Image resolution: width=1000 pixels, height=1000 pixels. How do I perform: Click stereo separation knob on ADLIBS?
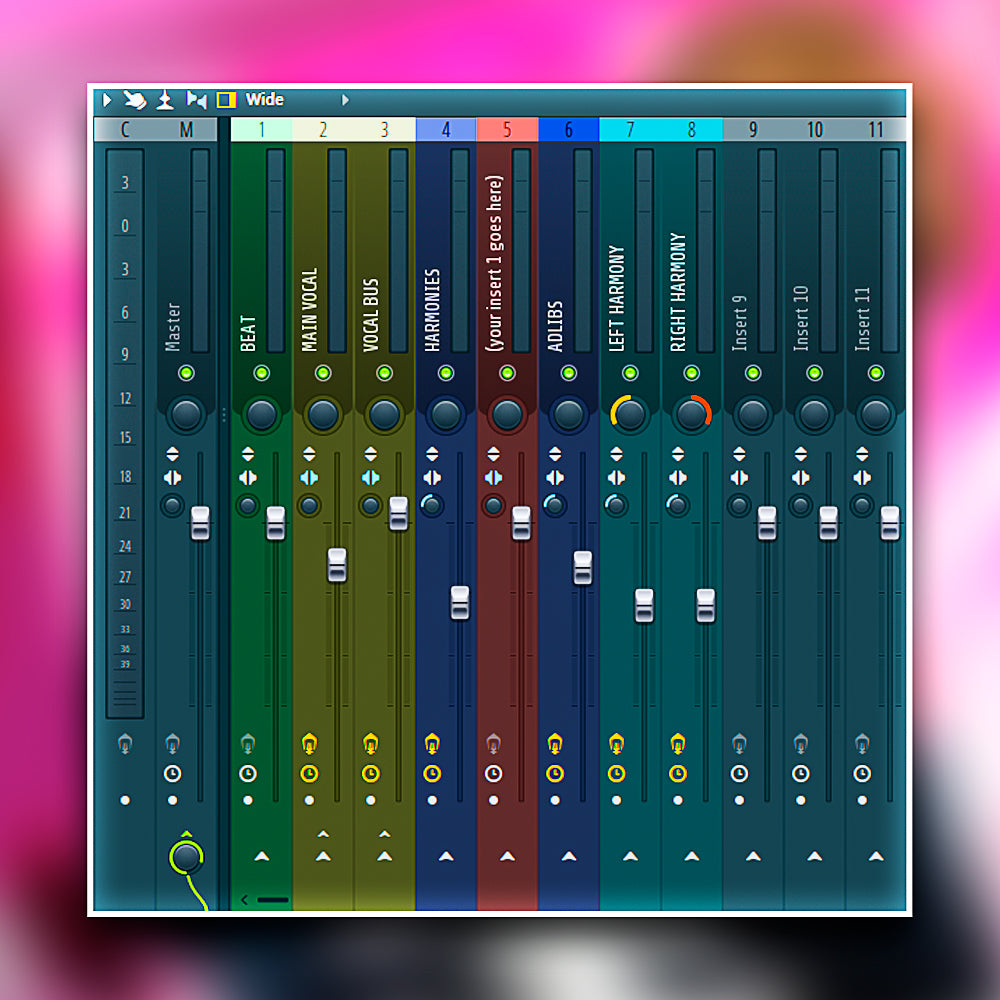pyautogui.click(x=554, y=506)
